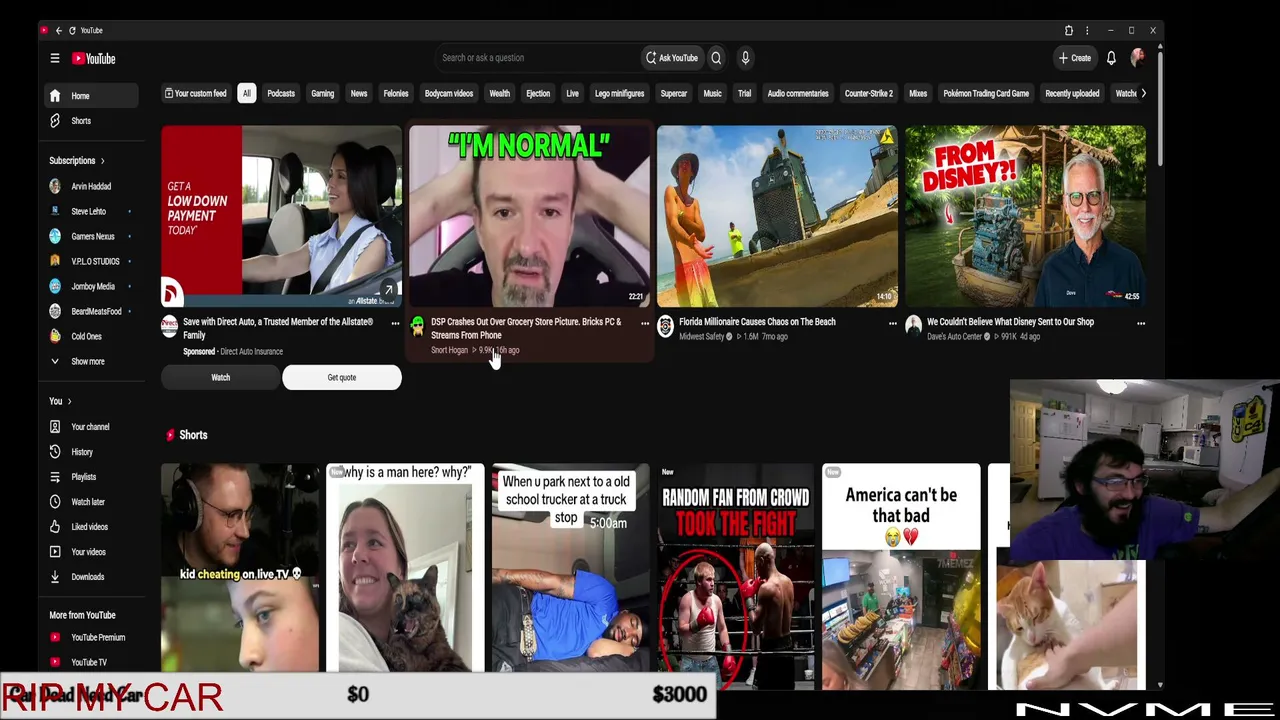
Task: Open the browser extensions icon
Action: (1068, 31)
